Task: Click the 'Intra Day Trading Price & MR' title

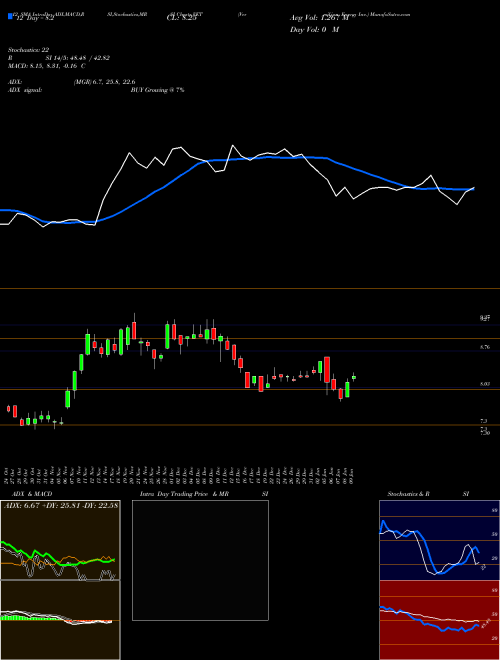Action: point(184,494)
